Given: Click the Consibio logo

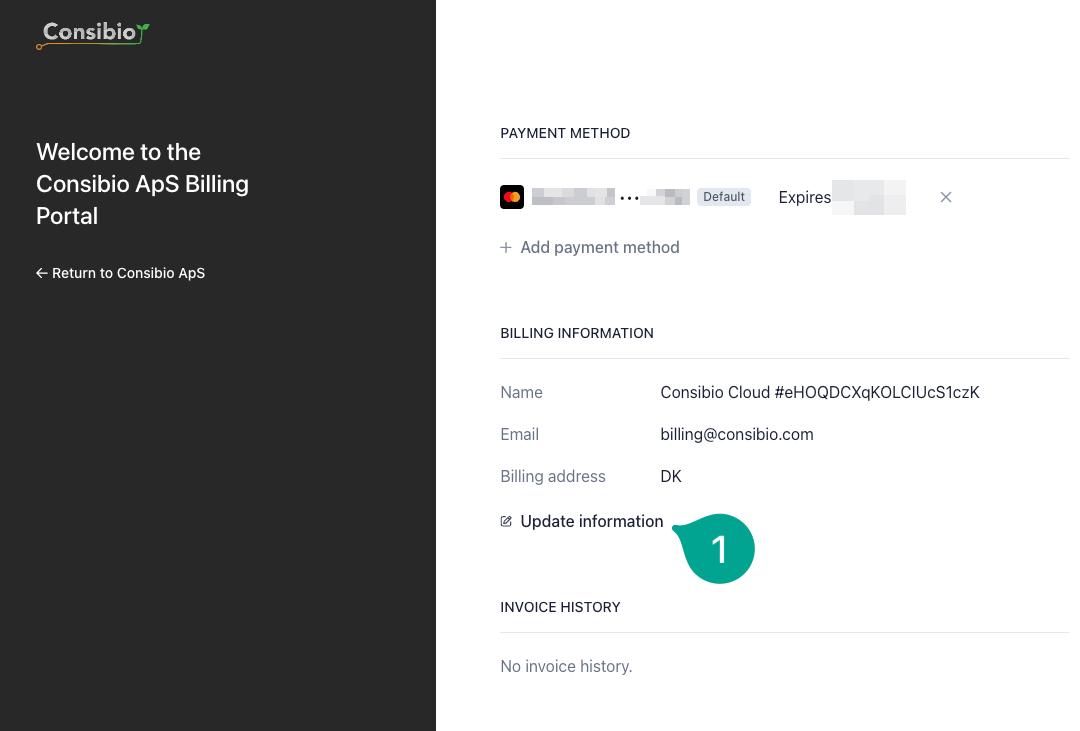Looking at the screenshot, I should tap(93, 34).
